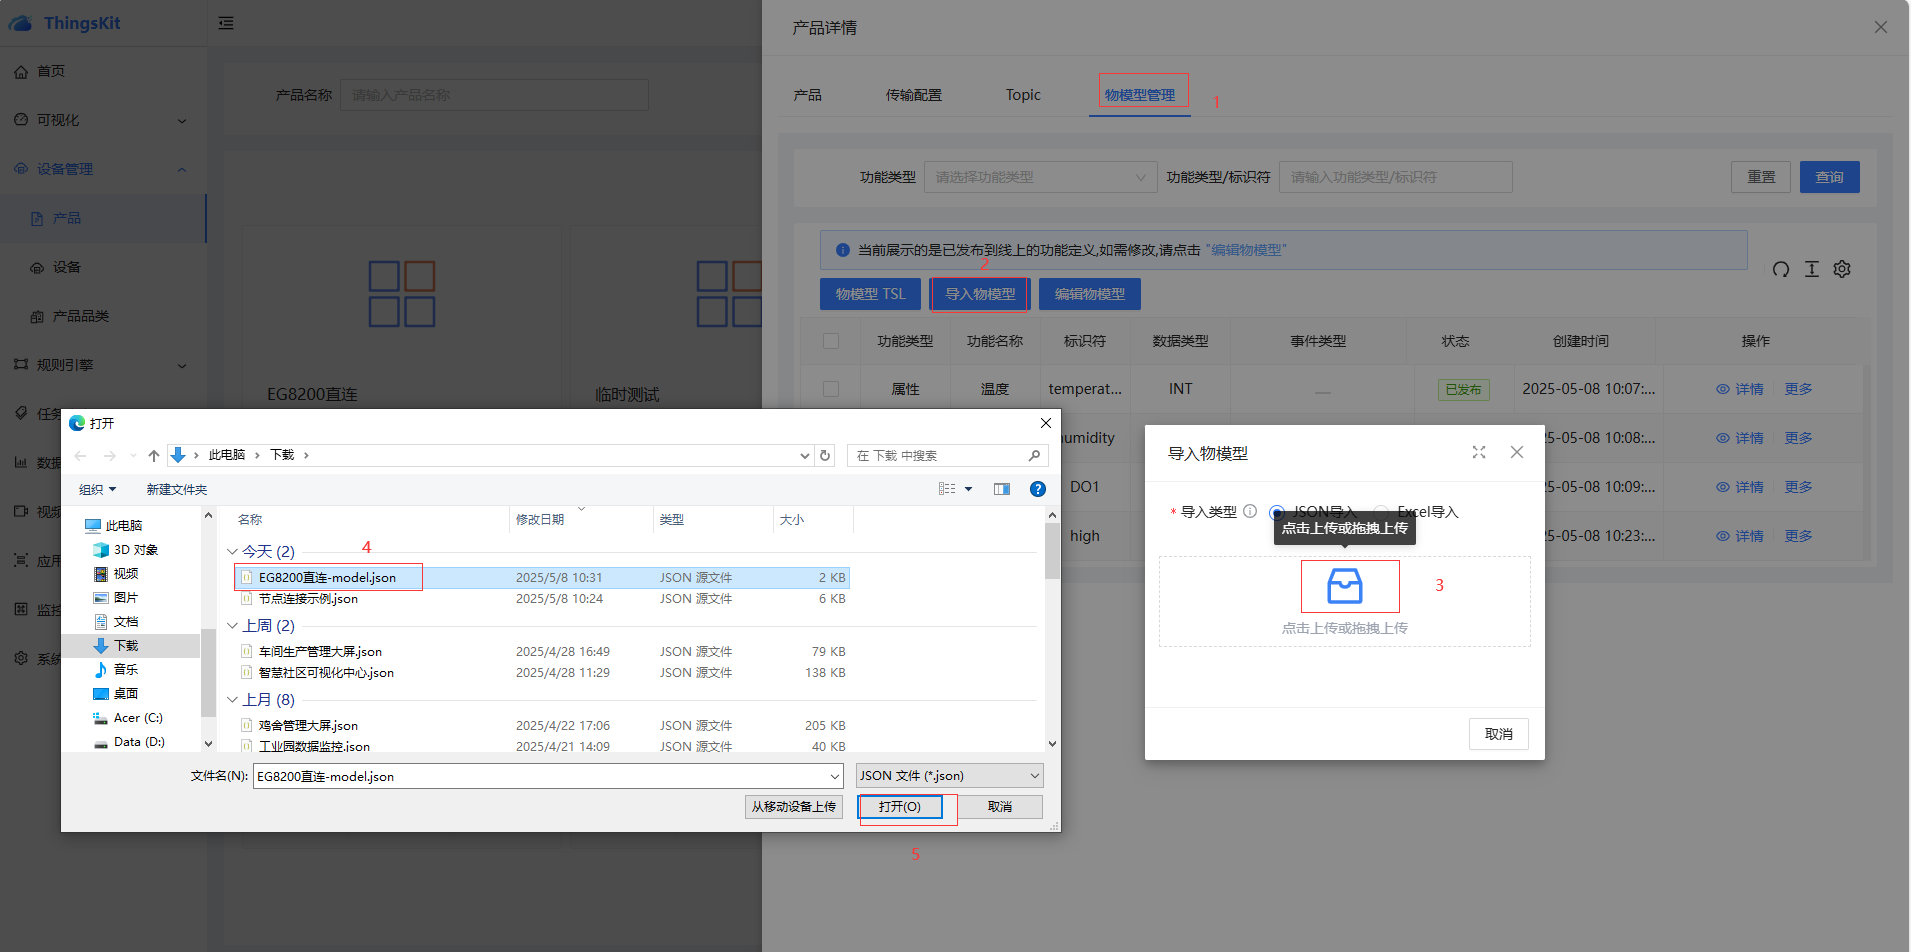Open the 功能类型 select dropdown
This screenshot has height=952, width=1911.
point(1039,177)
